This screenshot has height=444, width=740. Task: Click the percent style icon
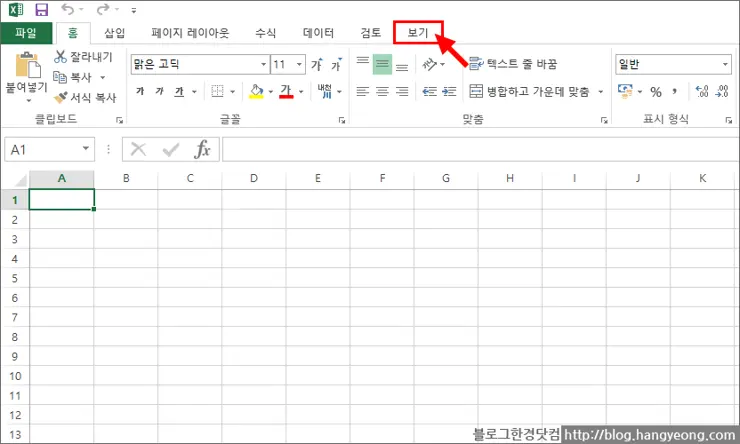[656, 91]
